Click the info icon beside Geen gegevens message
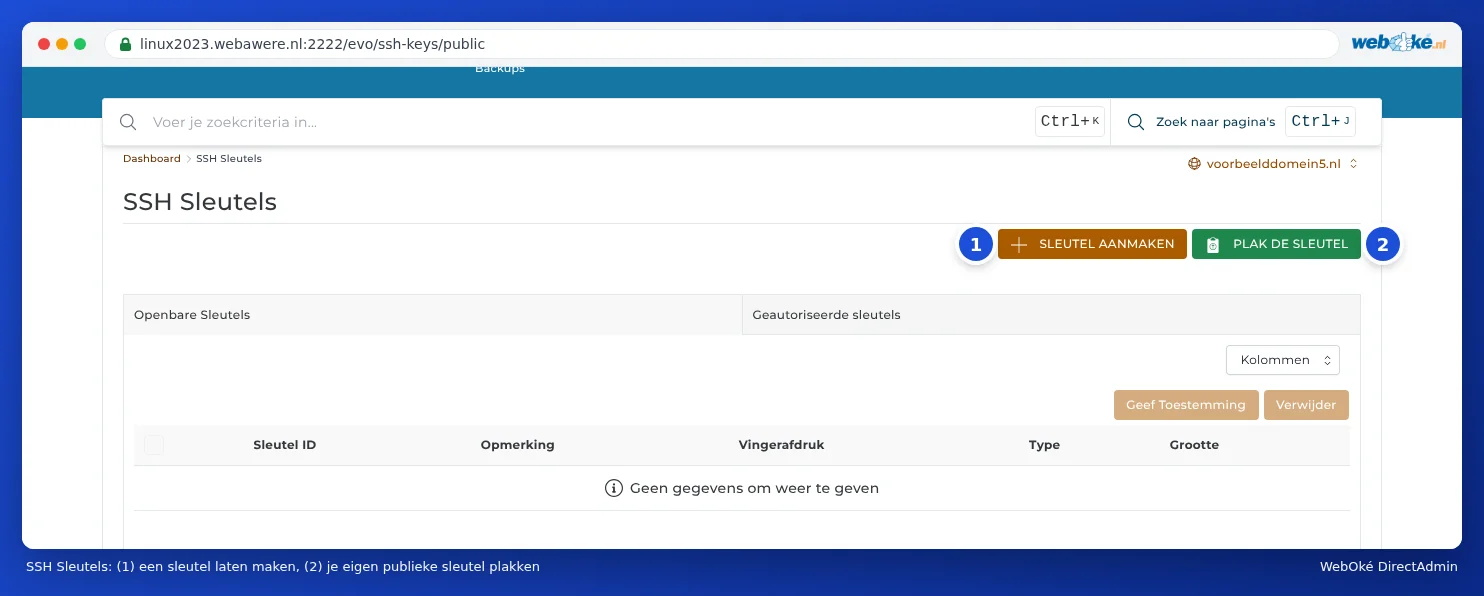The height and width of the screenshot is (596, 1484). (x=614, y=488)
